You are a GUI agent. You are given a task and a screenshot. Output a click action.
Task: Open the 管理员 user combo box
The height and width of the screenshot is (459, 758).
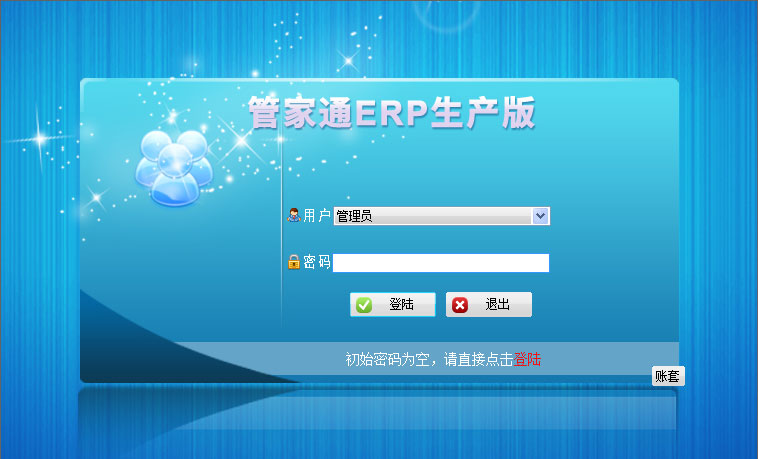[x=432, y=216]
